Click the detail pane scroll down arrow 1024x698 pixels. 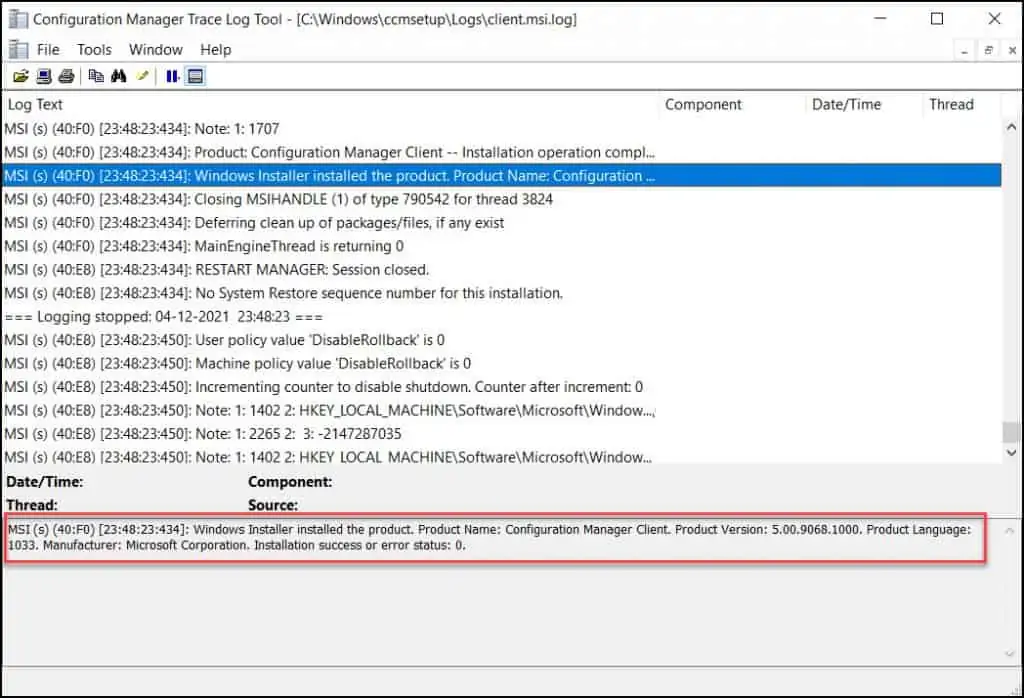(1010, 654)
